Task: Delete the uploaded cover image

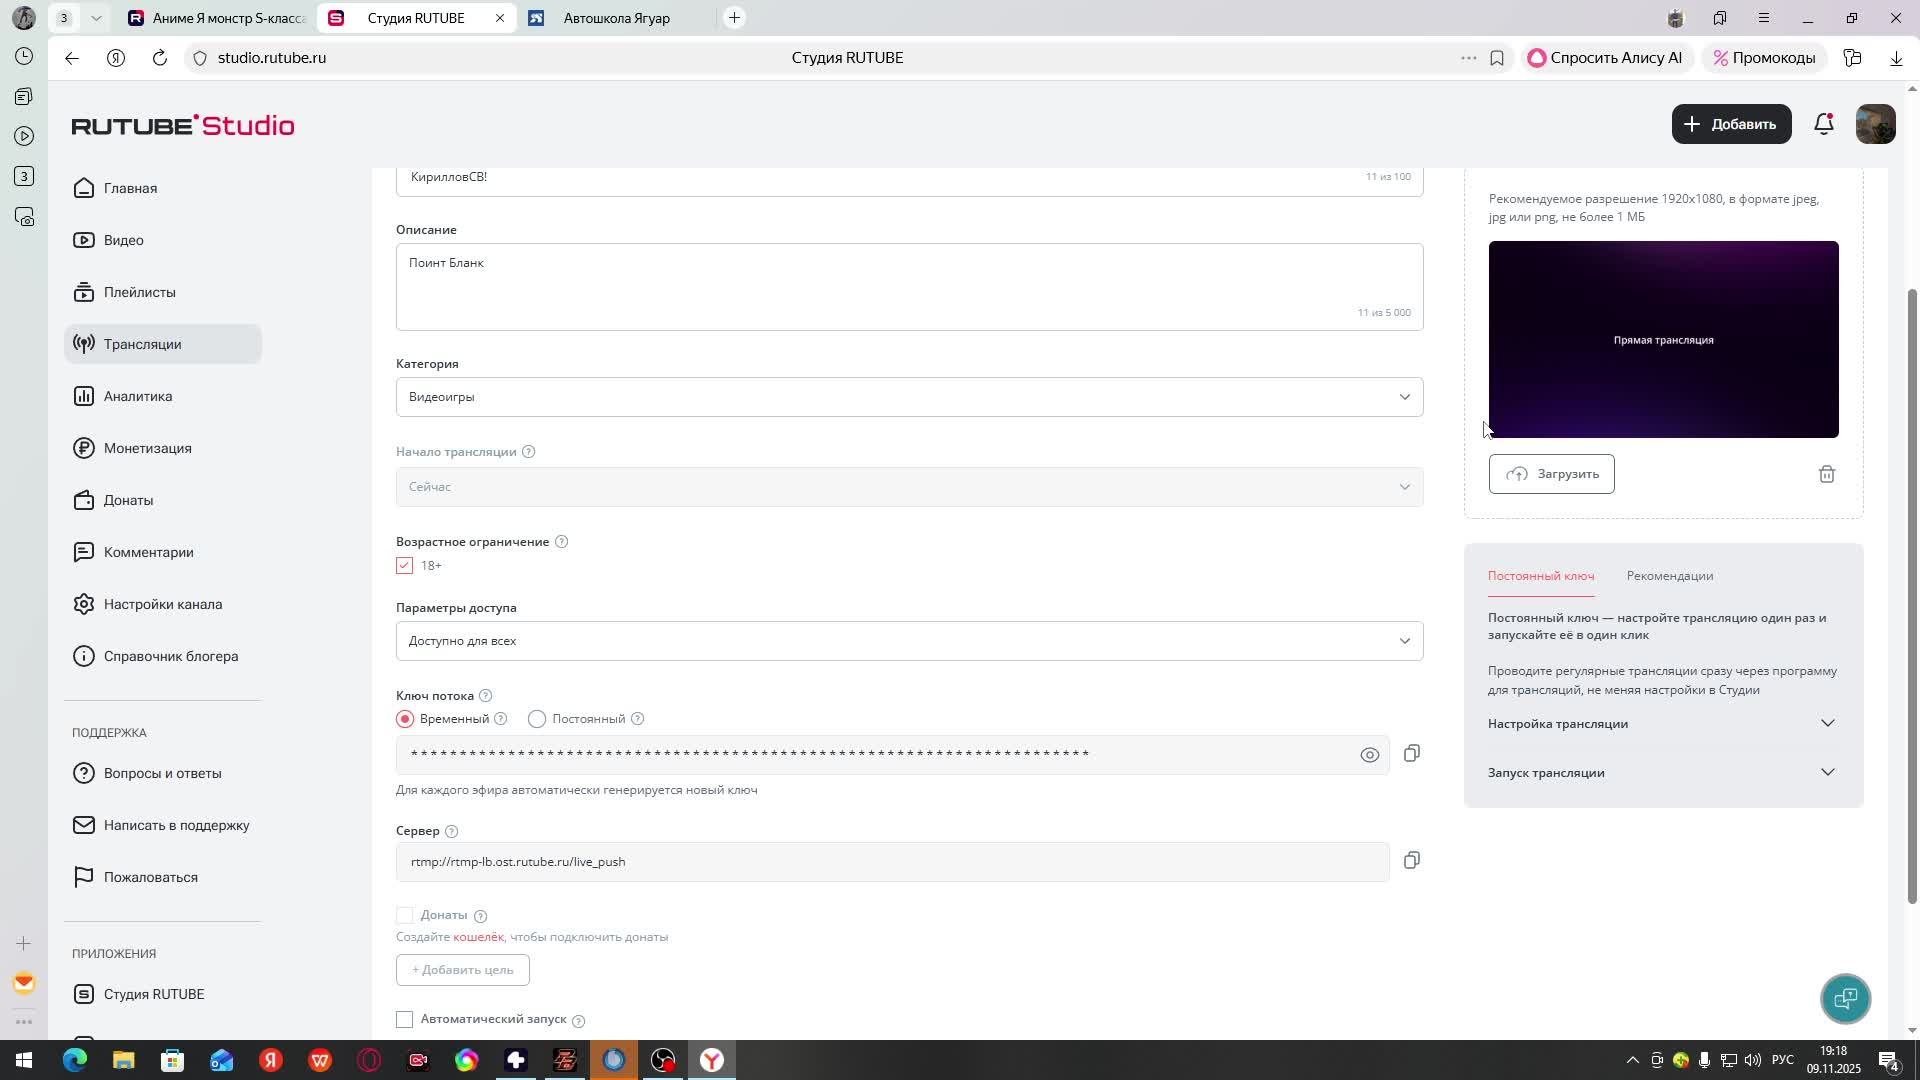Action: 1826,474
